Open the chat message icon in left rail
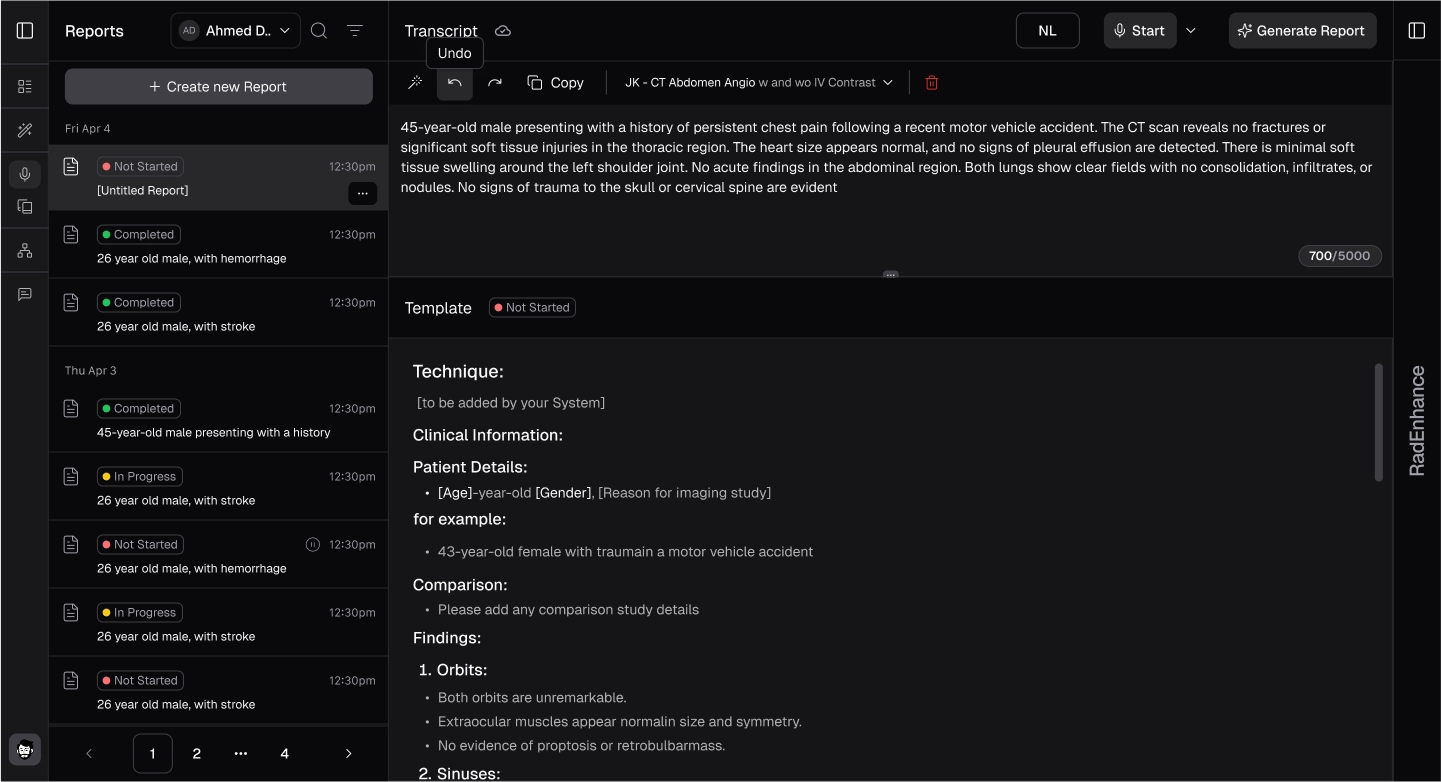The height and width of the screenshot is (782, 1441). click(x=25, y=294)
